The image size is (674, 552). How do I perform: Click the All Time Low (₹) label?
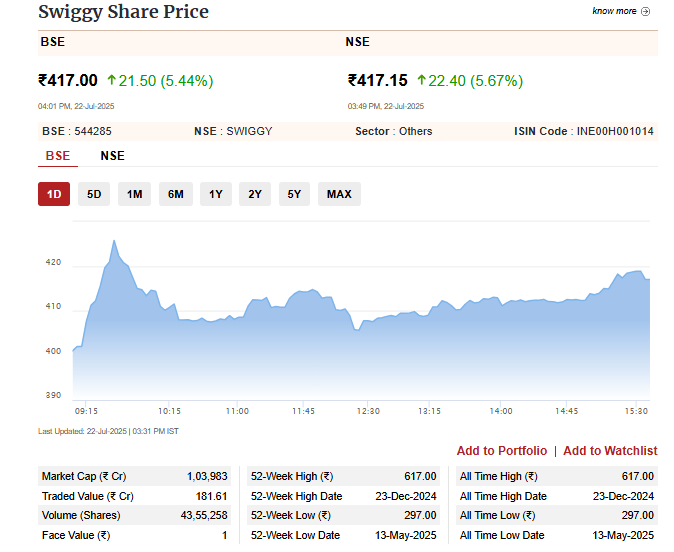pos(498,515)
